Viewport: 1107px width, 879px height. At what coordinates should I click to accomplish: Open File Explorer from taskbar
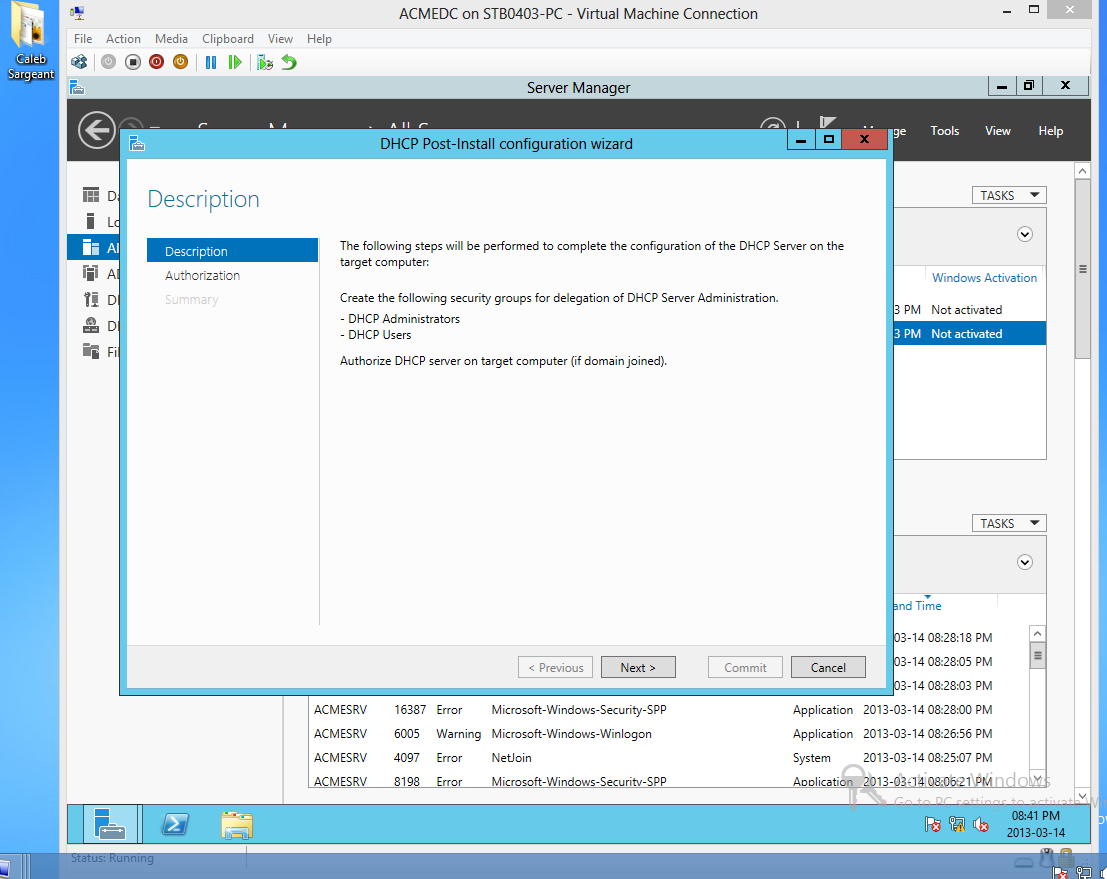coord(237,825)
